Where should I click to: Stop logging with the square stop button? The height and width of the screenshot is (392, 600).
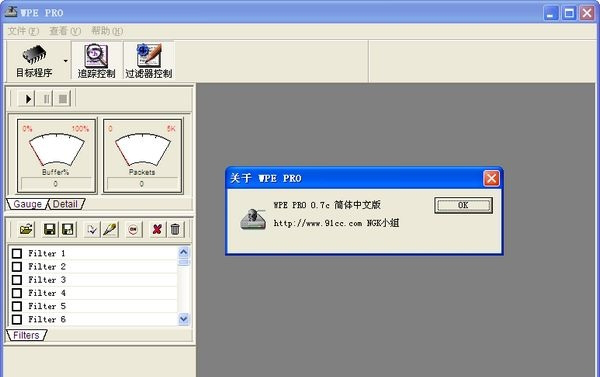pyautogui.click(x=63, y=99)
